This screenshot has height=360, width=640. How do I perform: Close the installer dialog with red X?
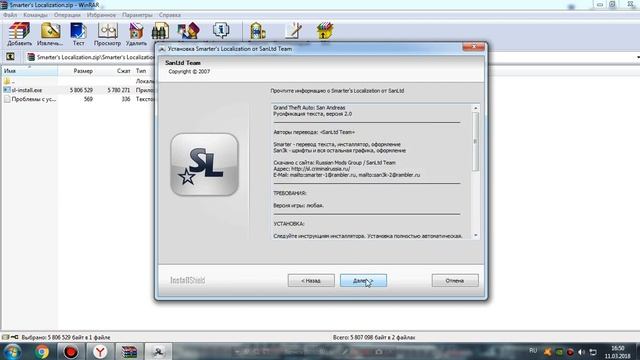point(473,47)
